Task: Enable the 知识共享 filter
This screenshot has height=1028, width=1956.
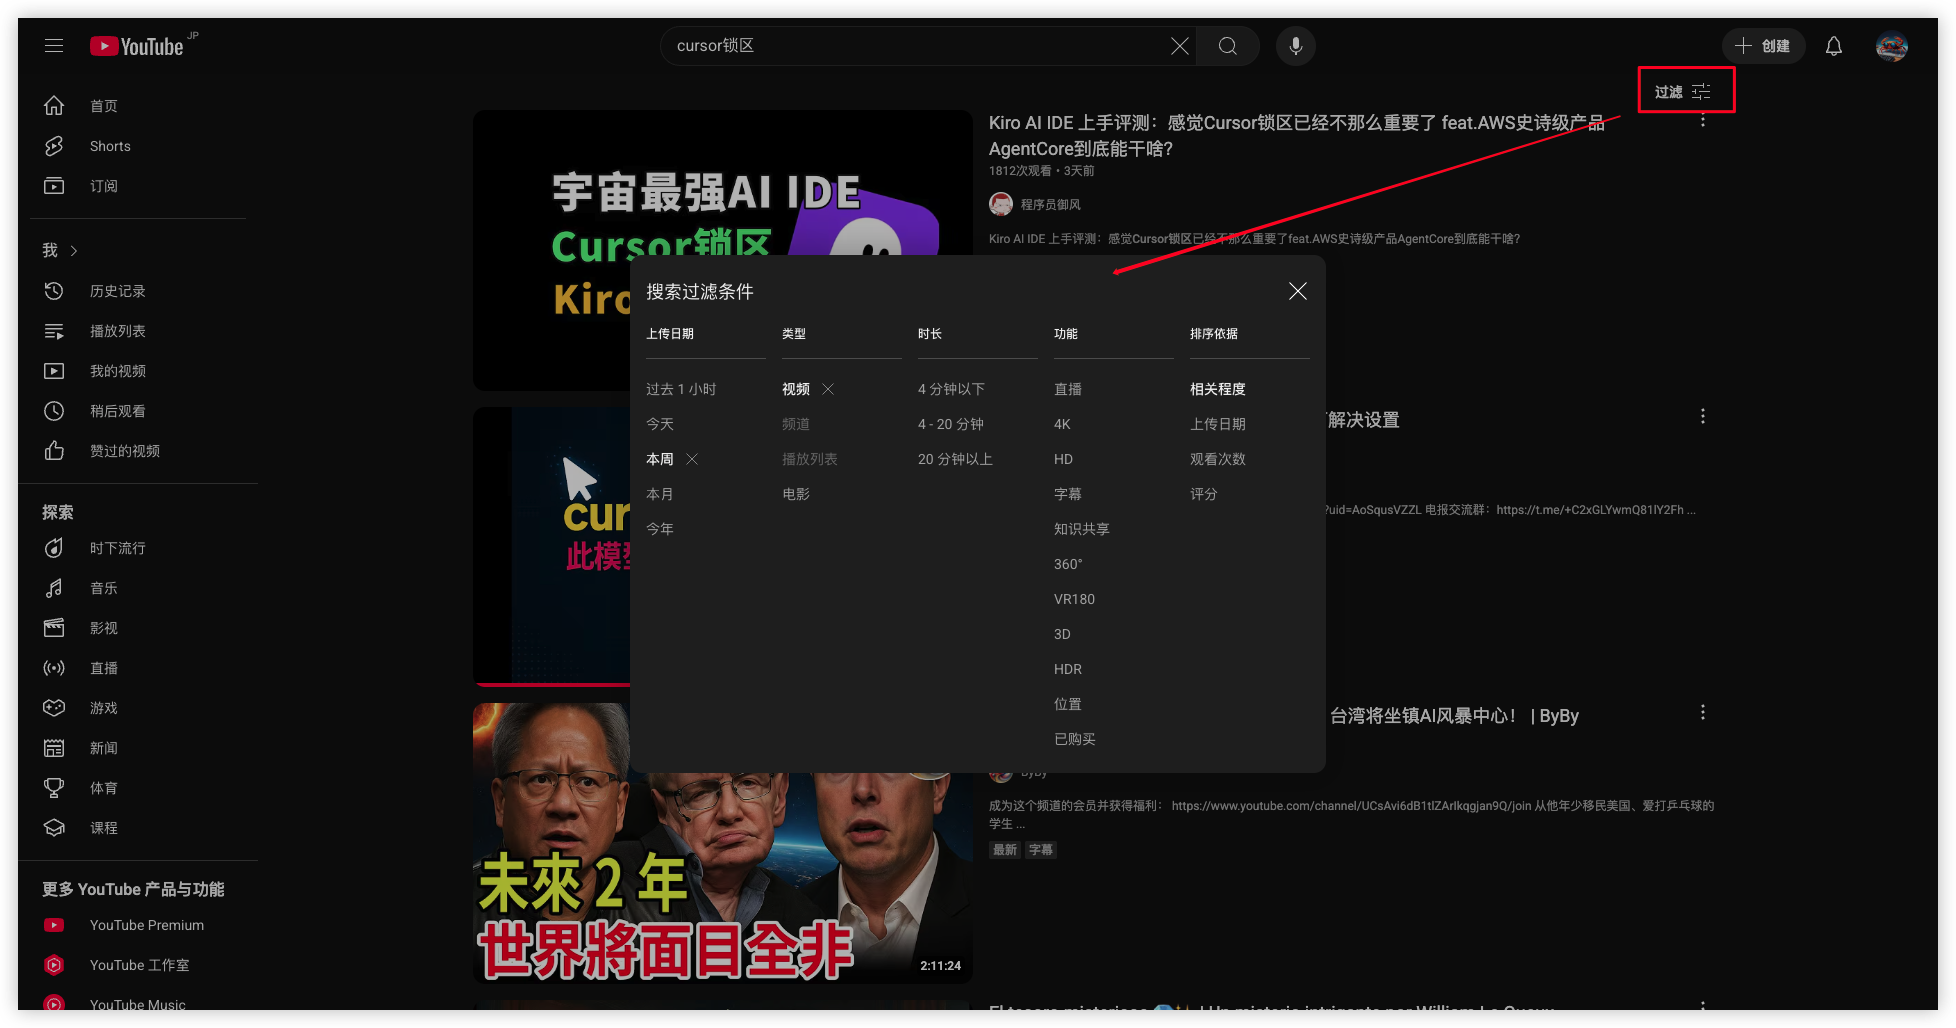Action: pos(1082,529)
